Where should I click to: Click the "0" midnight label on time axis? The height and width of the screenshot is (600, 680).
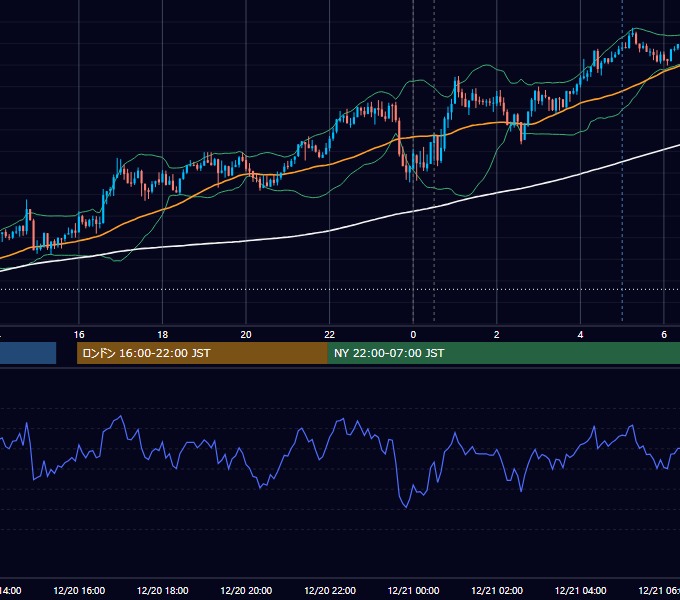coord(413,334)
